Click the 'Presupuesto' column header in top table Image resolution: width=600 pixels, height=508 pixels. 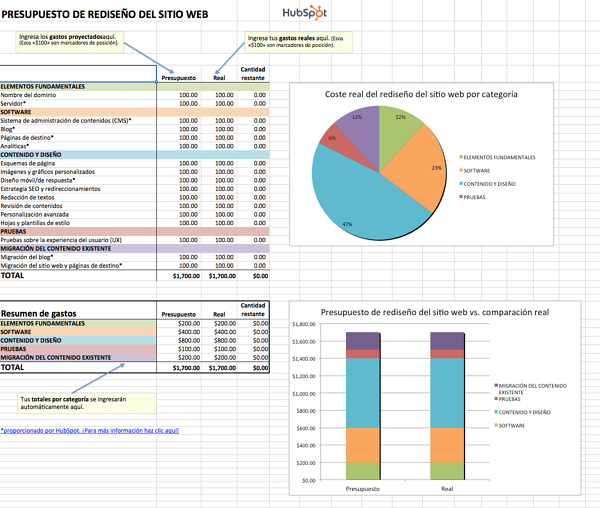click(178, 77)
